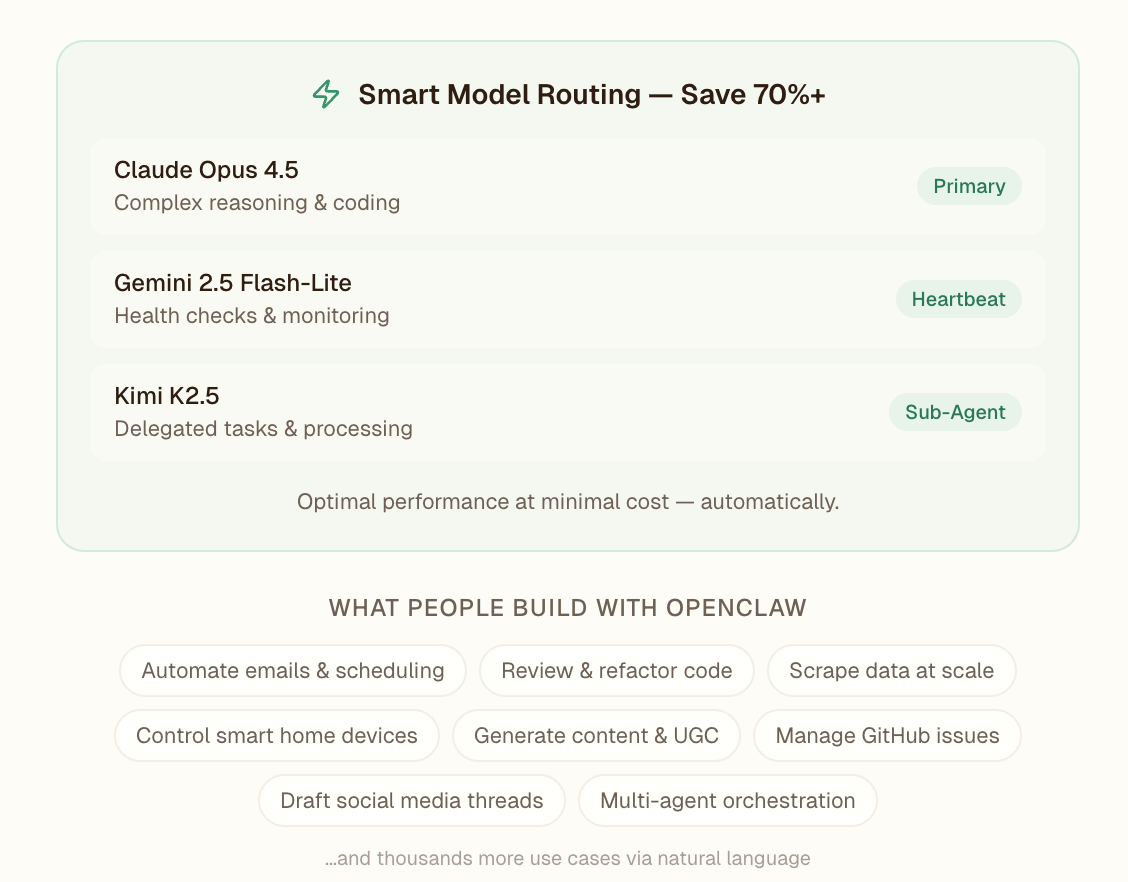The height and width of the screenshot is (882, 1128).
Task: Choose Automate emails & scheduling chip
Action: pos(293,670)
